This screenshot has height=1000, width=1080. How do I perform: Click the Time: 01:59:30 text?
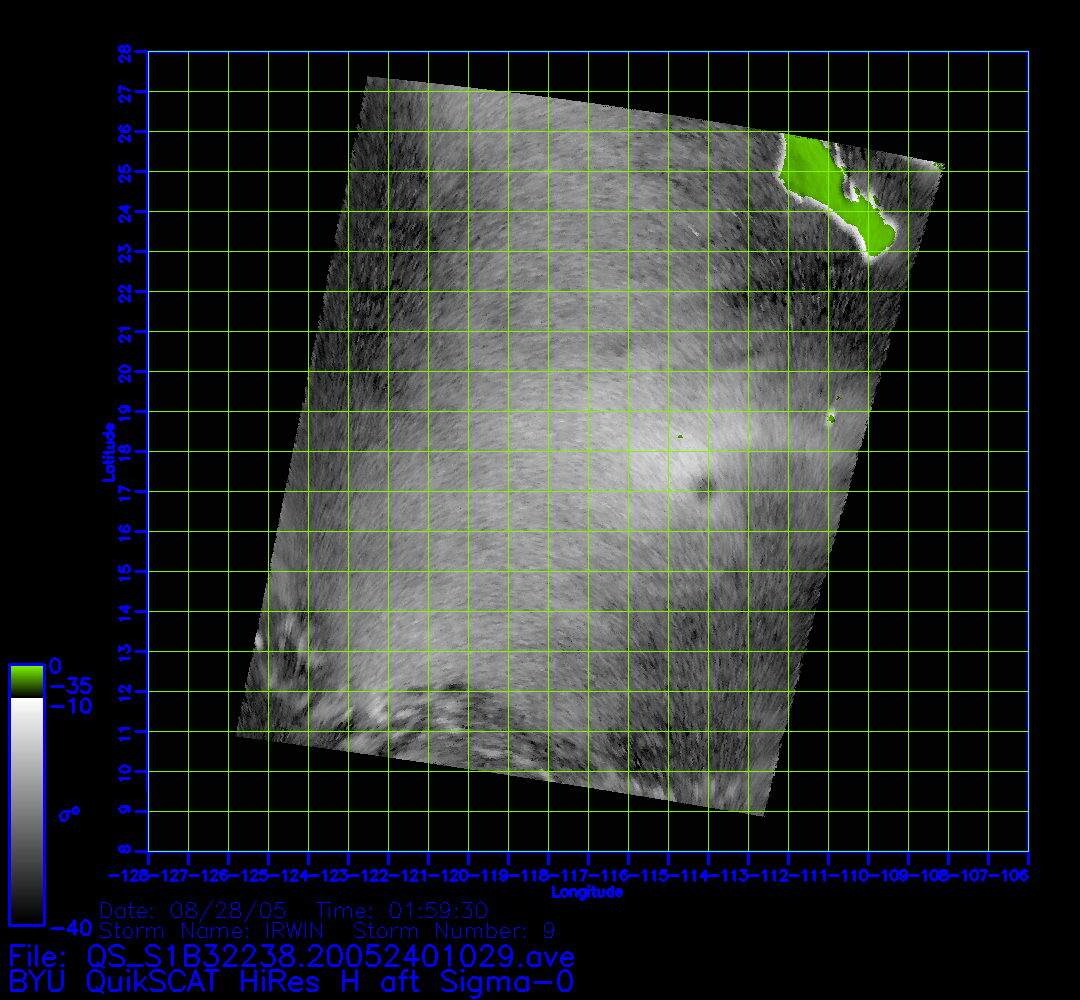coord(402,911)
